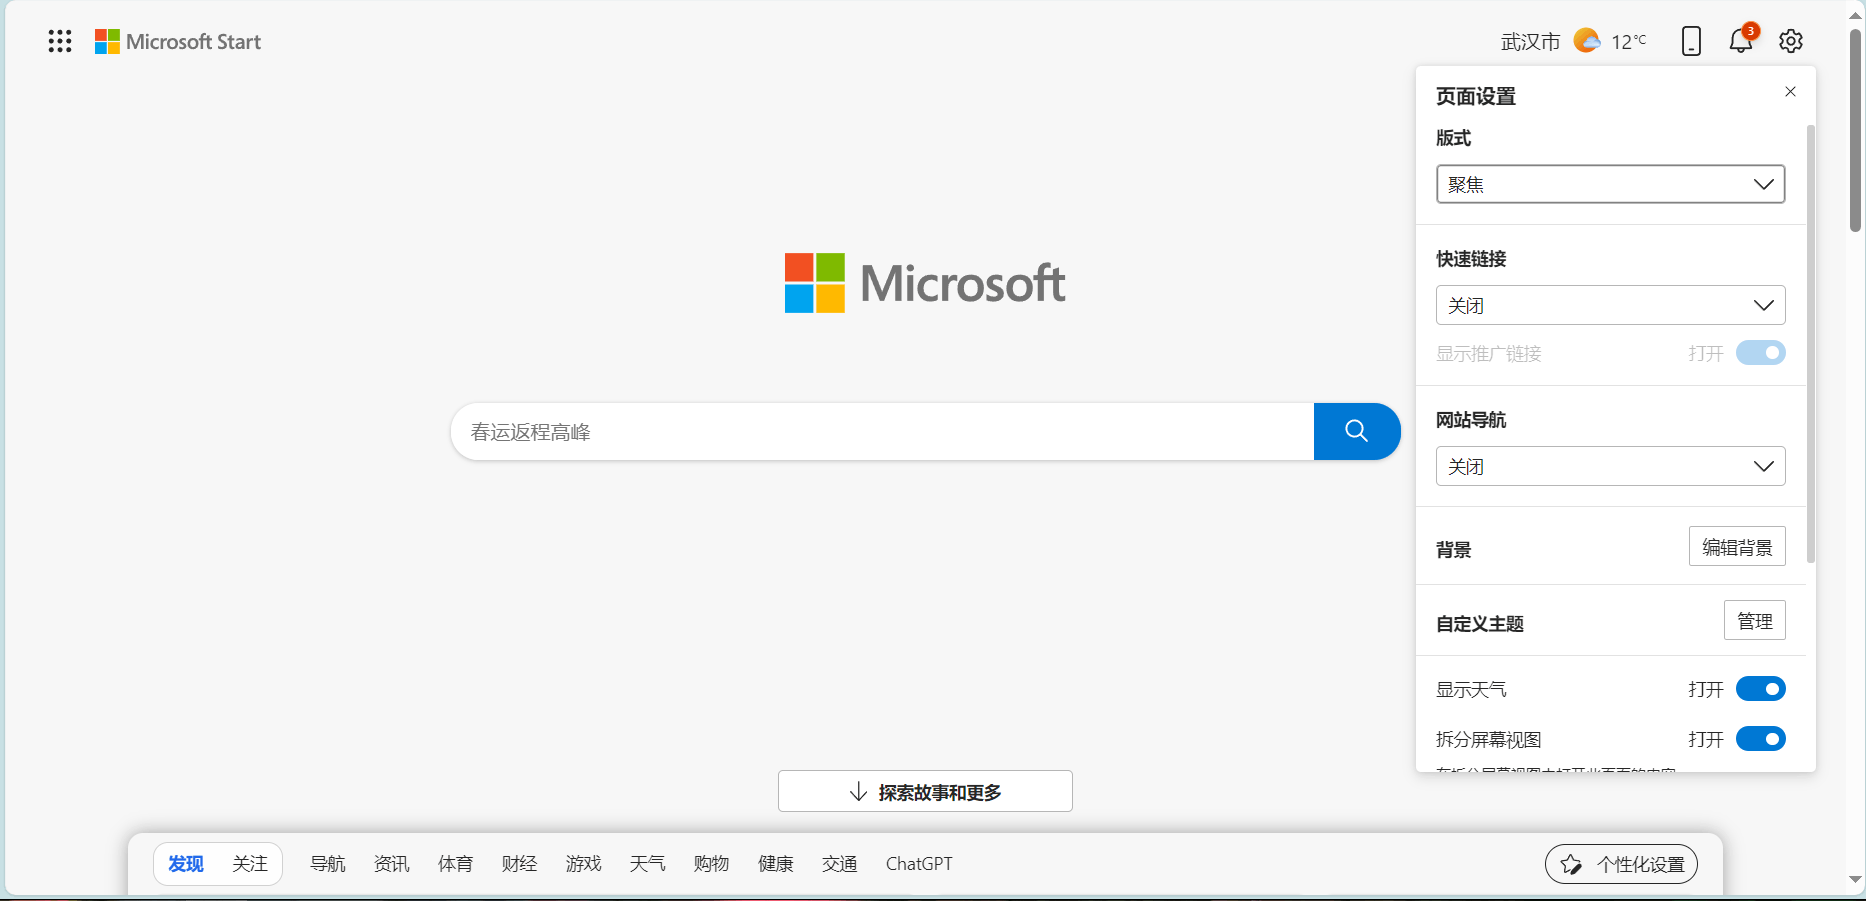Image resolution: width=1866 pixels, height=901 pixels.
Task: Click the settings panel scrollbar thumb
Action: (x=1810, y=343)
